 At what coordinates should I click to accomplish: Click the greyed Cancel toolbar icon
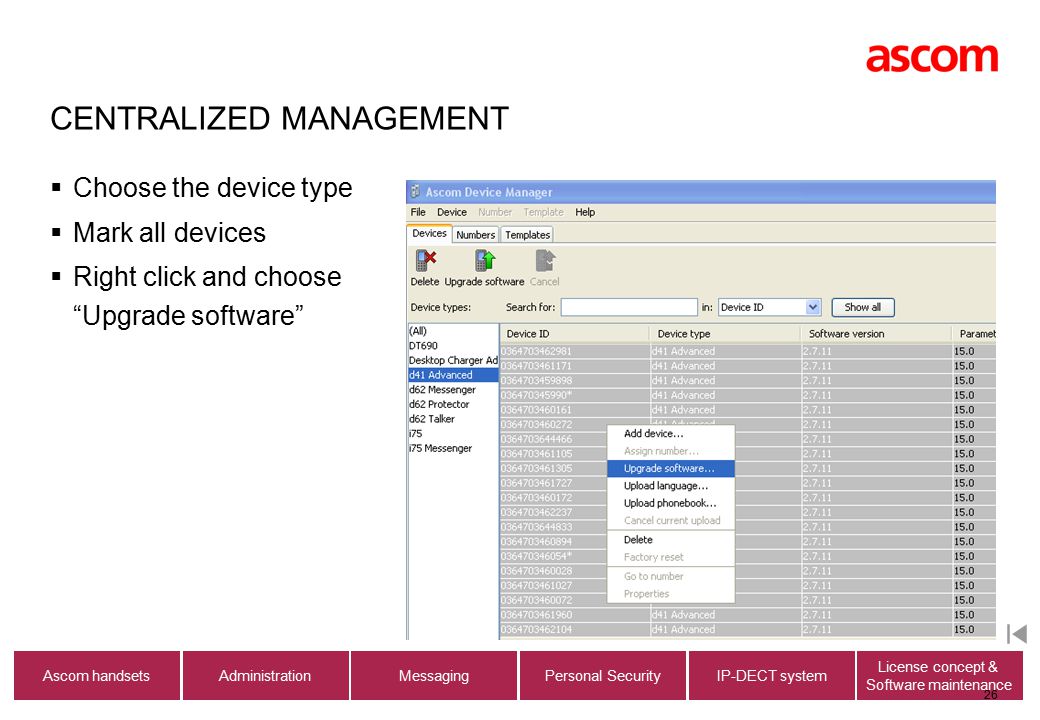(x=545, y=261)
